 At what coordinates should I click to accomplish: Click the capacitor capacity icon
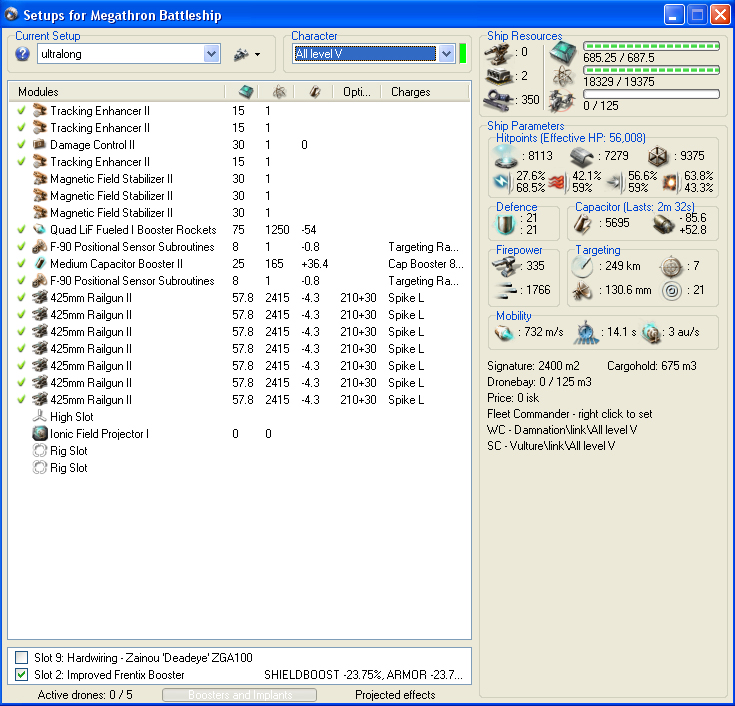point(583,224)
